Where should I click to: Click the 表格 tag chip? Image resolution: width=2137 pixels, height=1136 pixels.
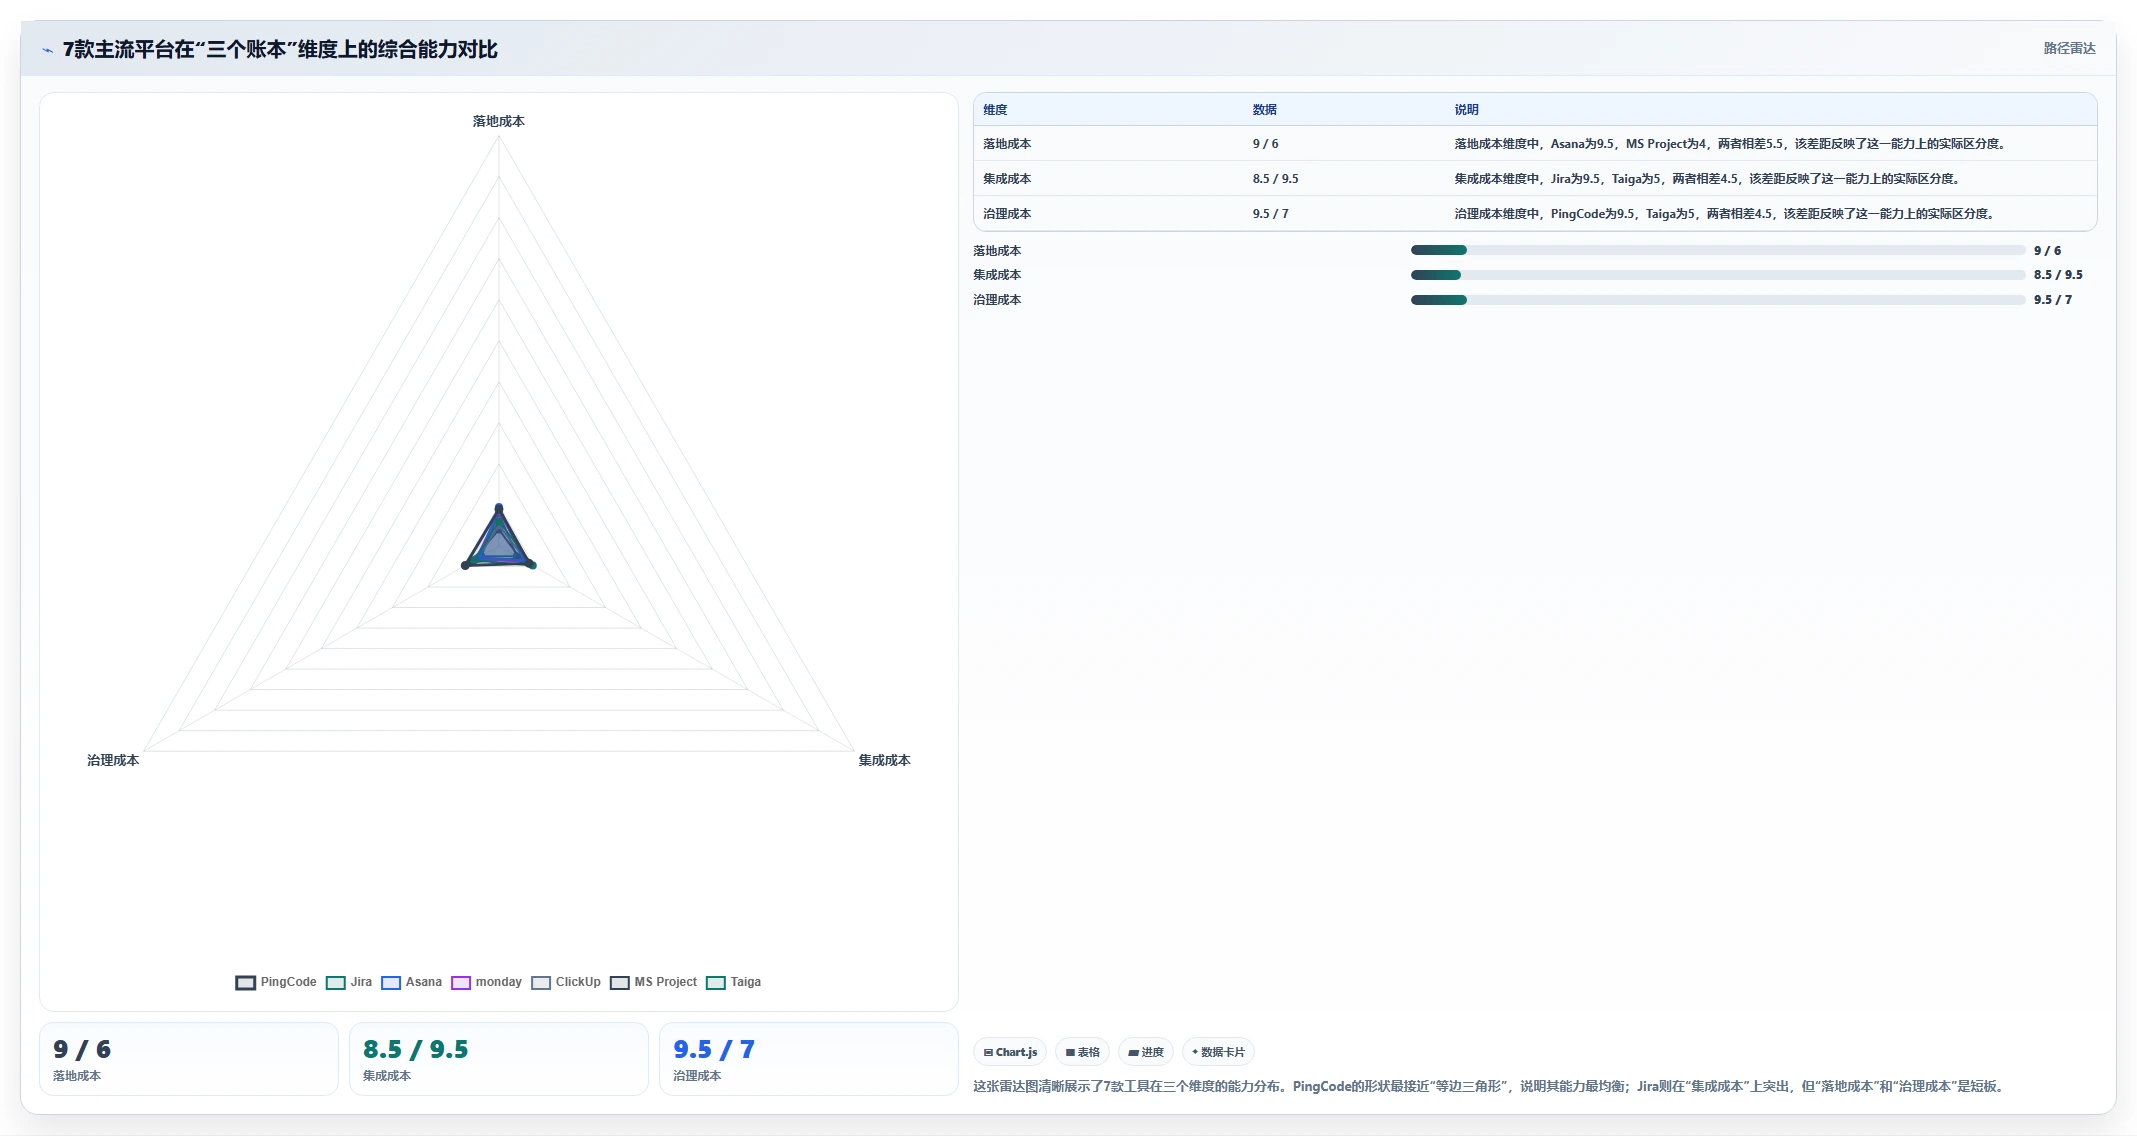click(x=1082, y=1052)
